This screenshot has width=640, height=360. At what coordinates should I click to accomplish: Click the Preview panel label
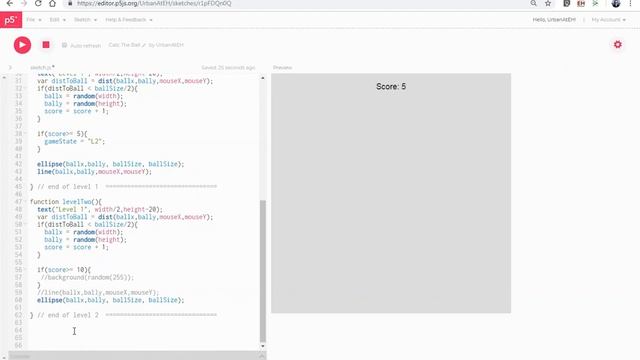282,67
